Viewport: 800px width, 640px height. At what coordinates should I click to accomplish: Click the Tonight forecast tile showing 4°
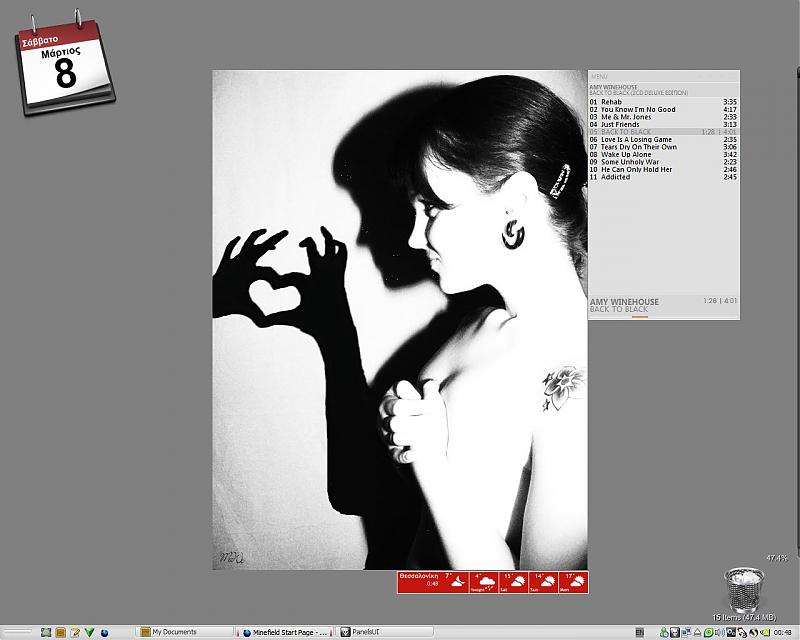click(484, 582)
